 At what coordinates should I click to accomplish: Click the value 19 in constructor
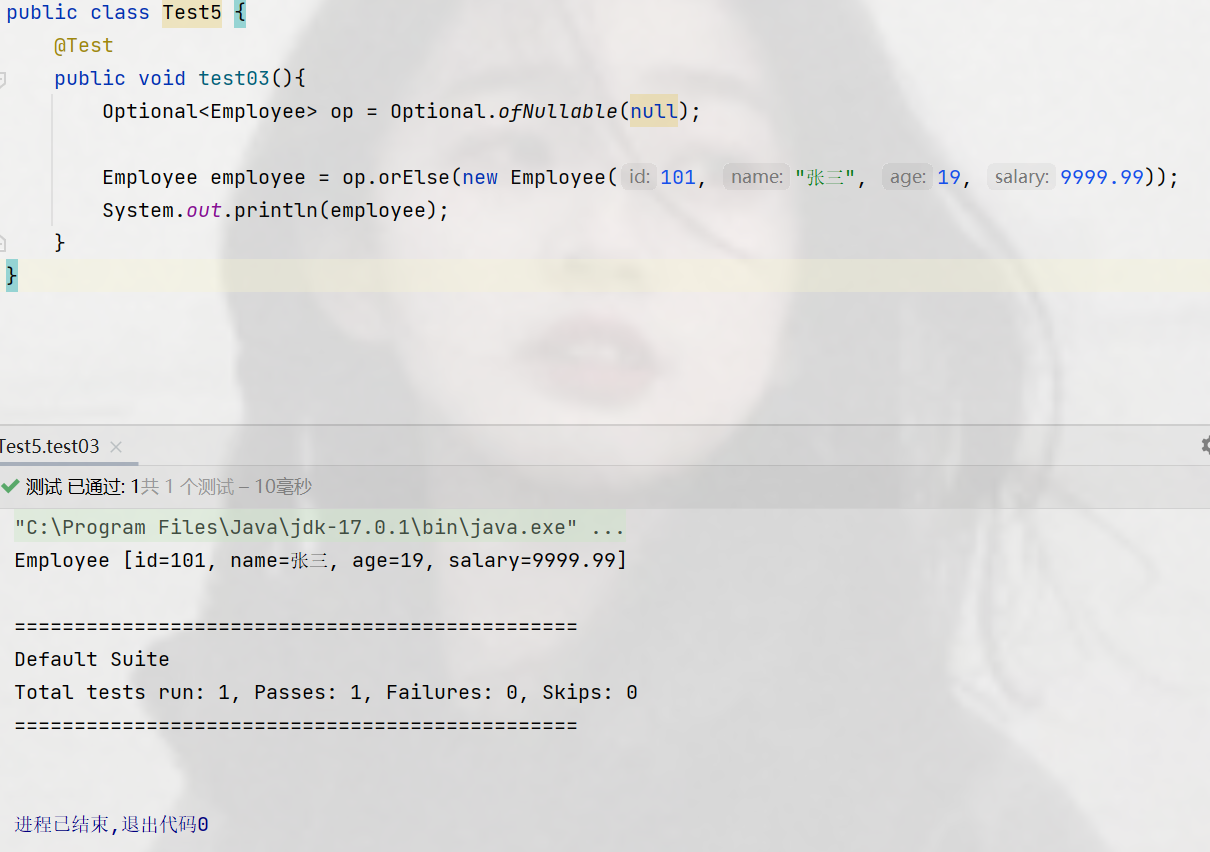coord(949,177)
